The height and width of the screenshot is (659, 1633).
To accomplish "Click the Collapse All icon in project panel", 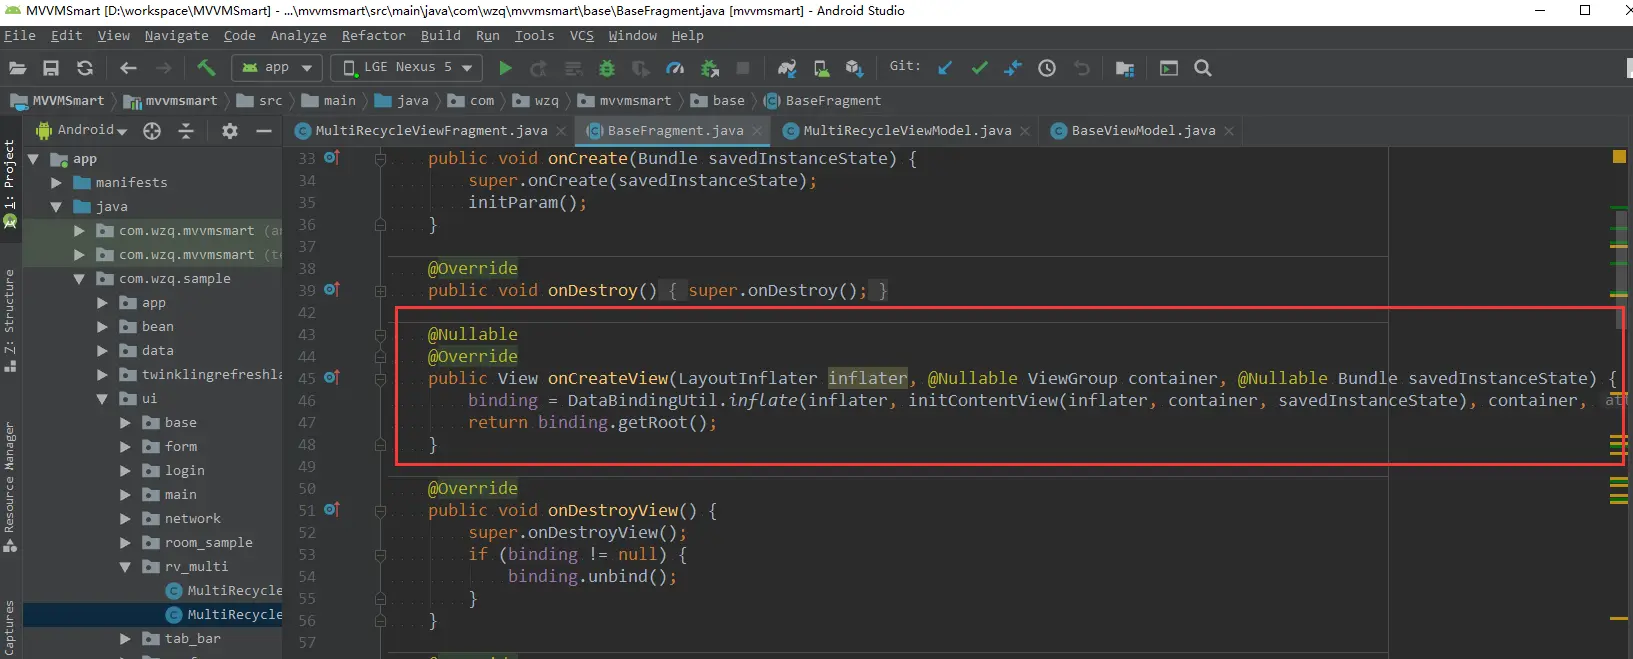I will 186,131.
